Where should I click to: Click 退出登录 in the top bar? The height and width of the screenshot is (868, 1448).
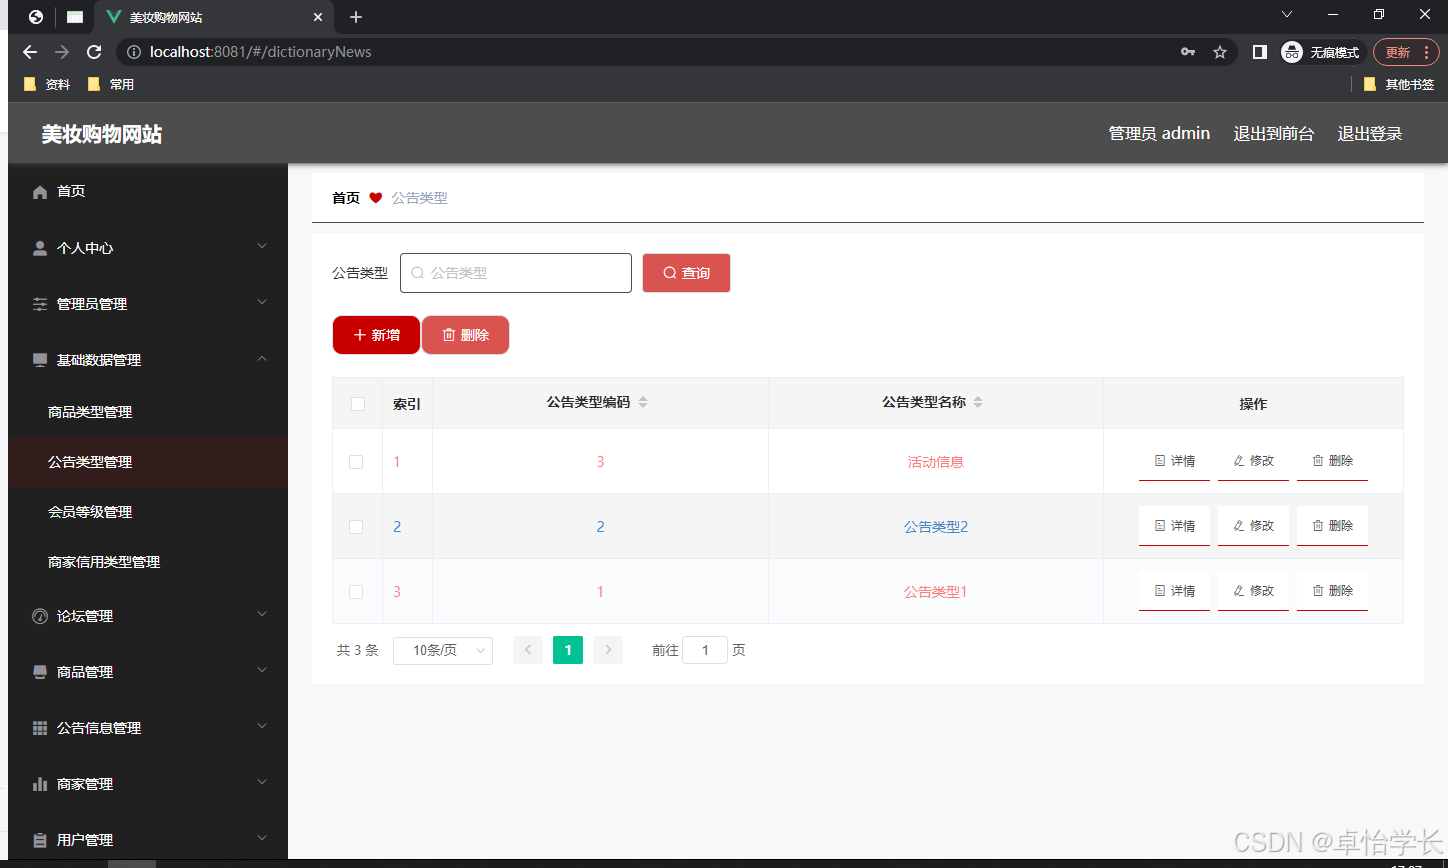pos(1370,134)
